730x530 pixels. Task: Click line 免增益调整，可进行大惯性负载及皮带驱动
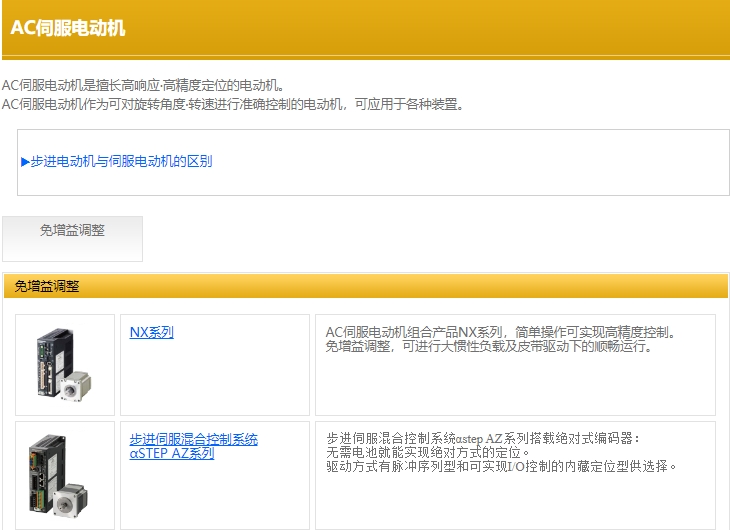[489, 347]
